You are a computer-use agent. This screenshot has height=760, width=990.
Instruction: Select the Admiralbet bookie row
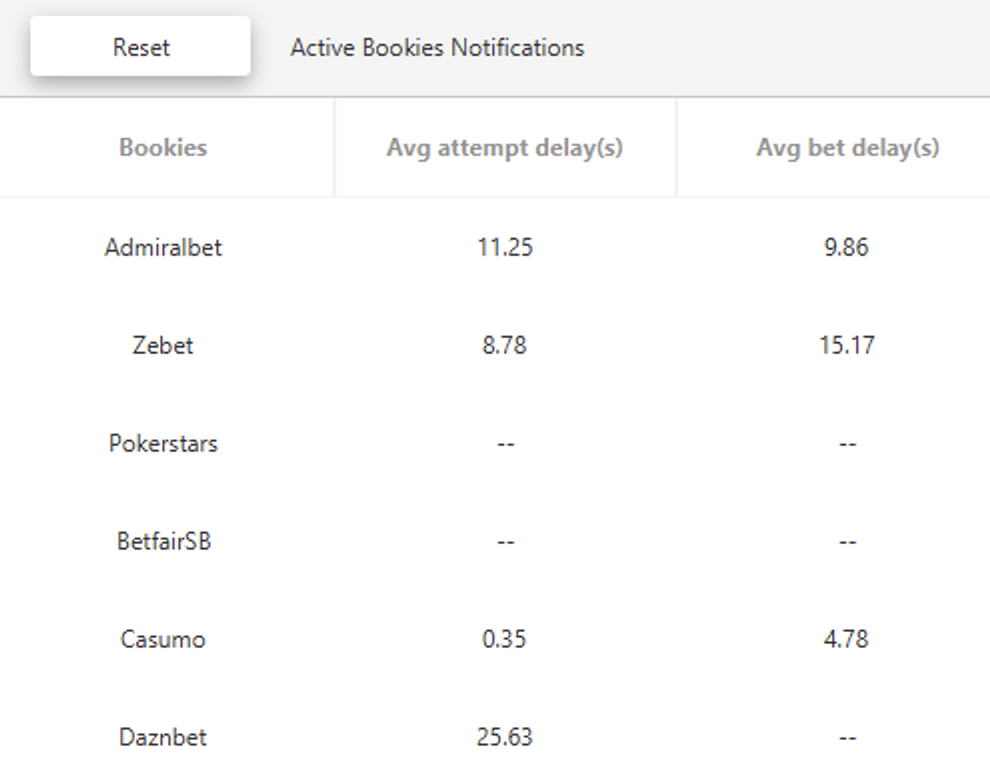[x=163, y=247]
